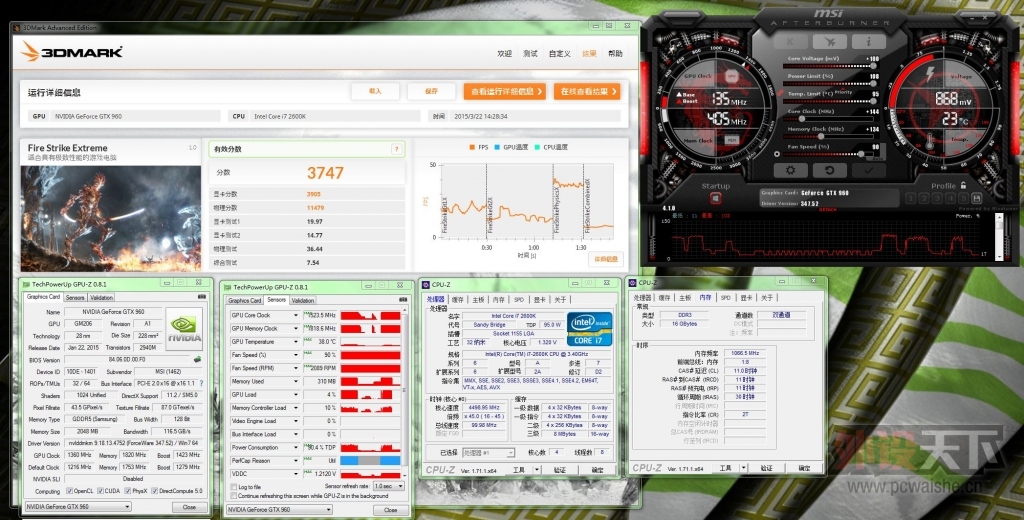Click 在线查看结果 orange button

(x=586, y=91)
